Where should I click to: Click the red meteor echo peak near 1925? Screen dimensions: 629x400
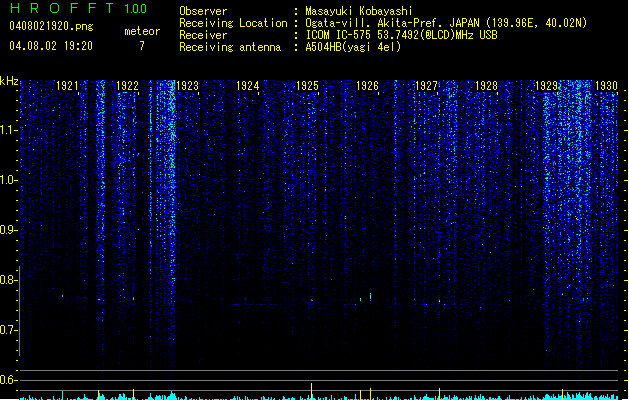pos(312,300)
